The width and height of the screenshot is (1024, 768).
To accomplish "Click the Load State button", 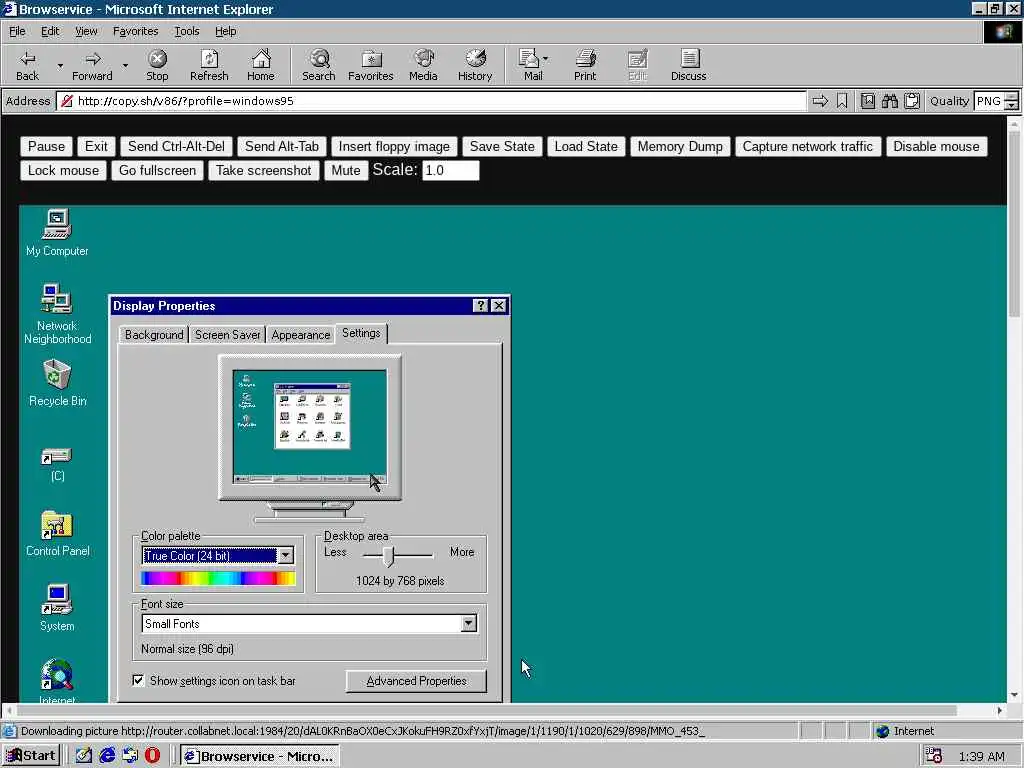I will 586,146.
